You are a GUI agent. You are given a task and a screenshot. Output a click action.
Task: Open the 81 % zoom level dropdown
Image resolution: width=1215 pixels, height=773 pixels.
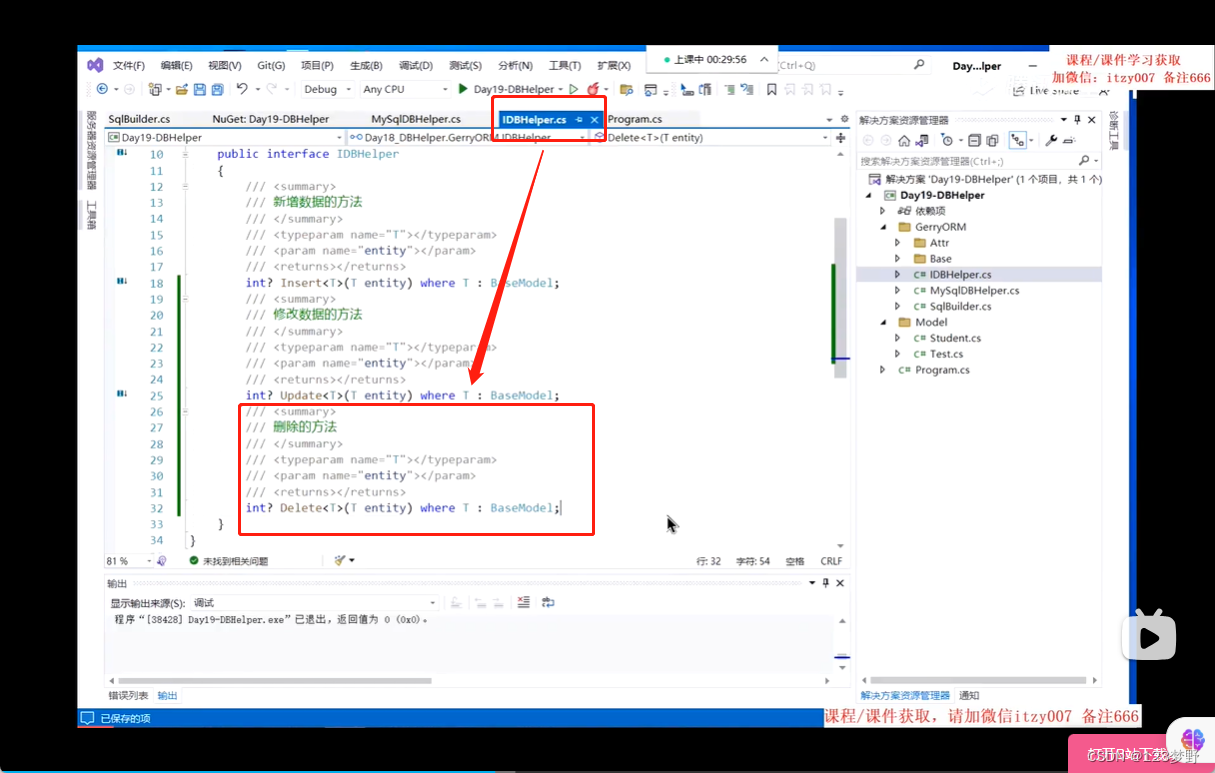pyautogui.click(x=128, y=561)
